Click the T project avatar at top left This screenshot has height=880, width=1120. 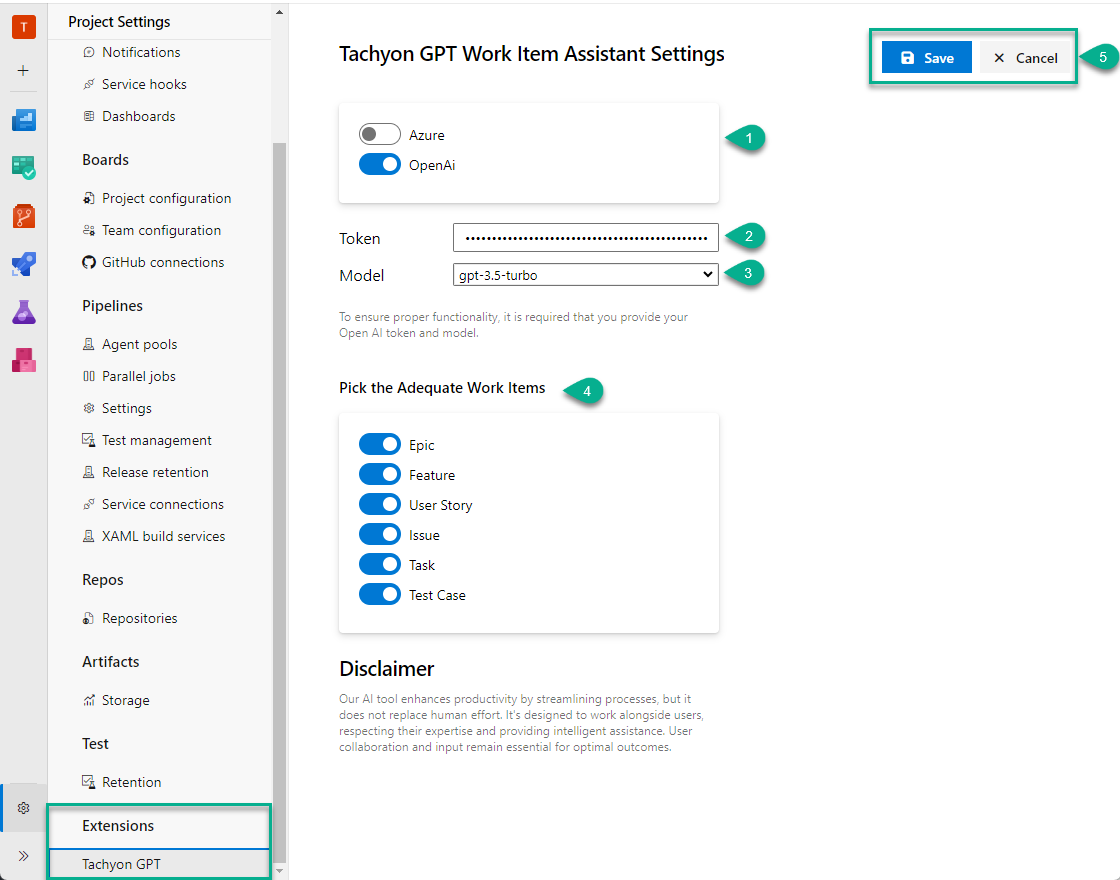coord(24,27)
